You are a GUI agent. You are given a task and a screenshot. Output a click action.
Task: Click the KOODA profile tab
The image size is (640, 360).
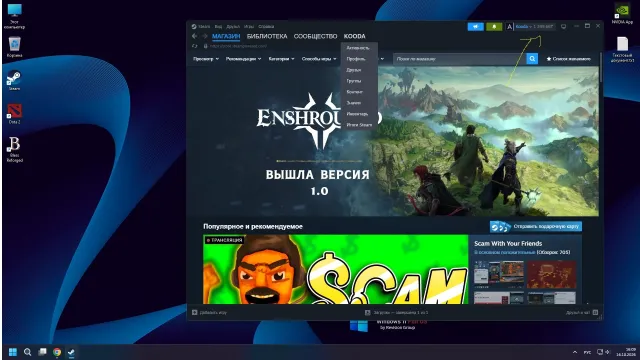[x=355, y=36]
